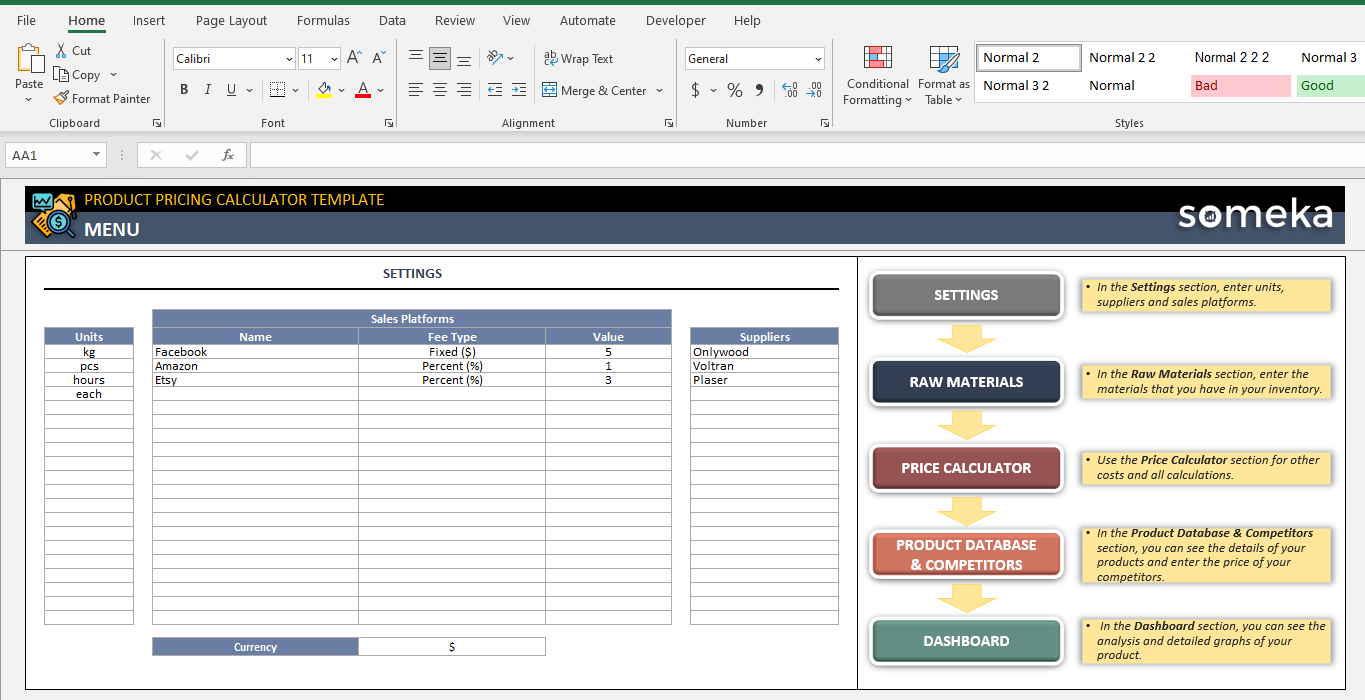Select the Wrap Text command
Viewport: 1365px width, 700px height.
coord(578,58)
